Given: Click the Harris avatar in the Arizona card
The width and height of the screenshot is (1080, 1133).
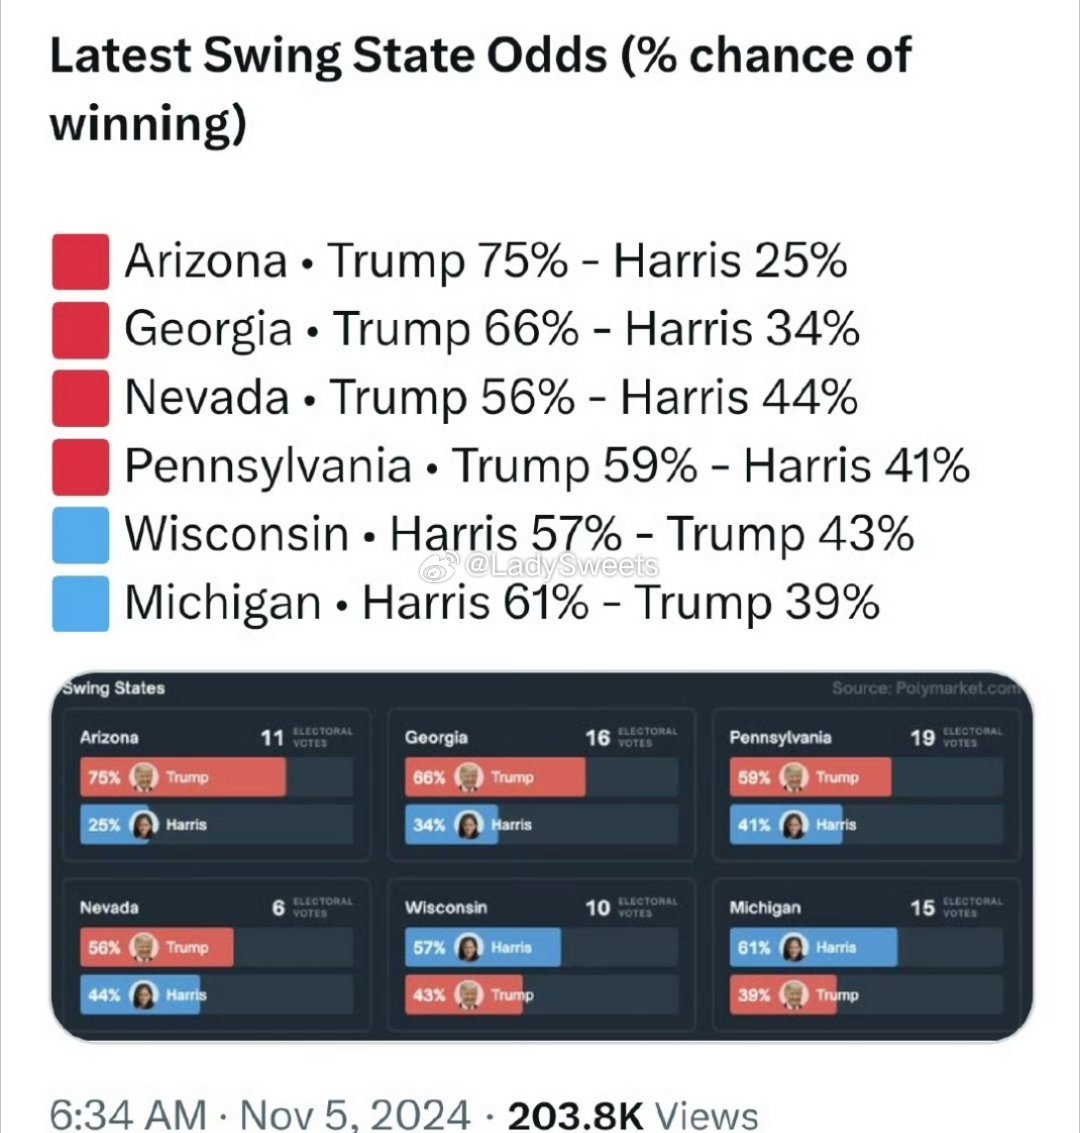Looking at the screenshot, I should (145, 825).
